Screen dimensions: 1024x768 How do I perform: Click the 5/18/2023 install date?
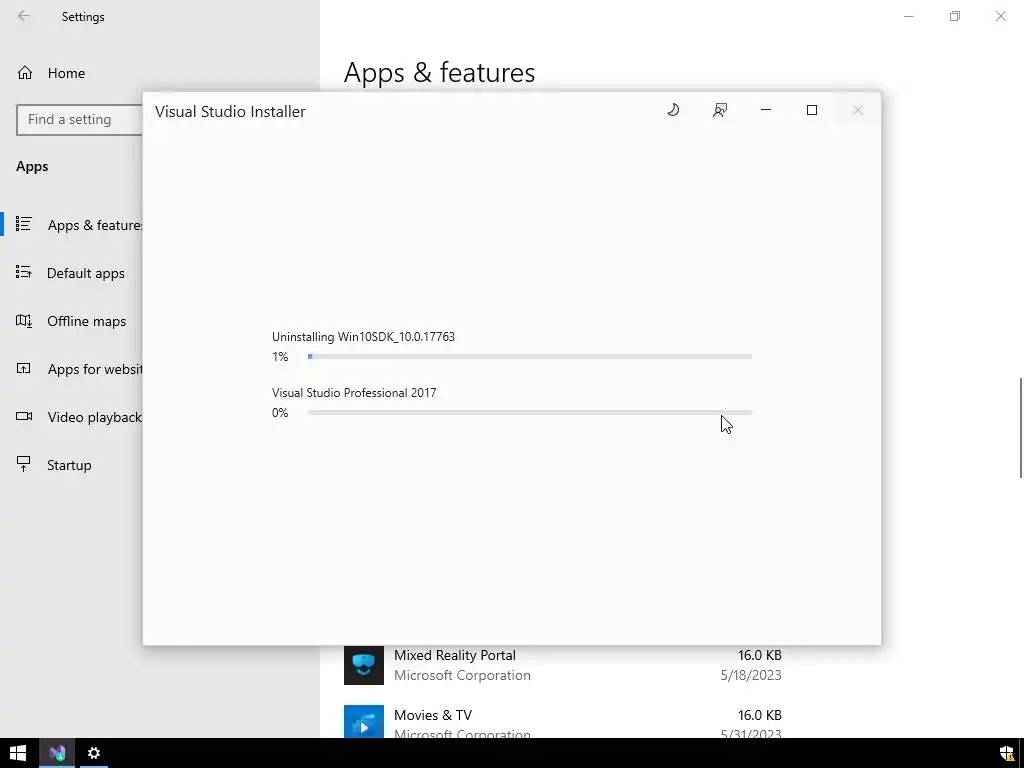(751, 675)
